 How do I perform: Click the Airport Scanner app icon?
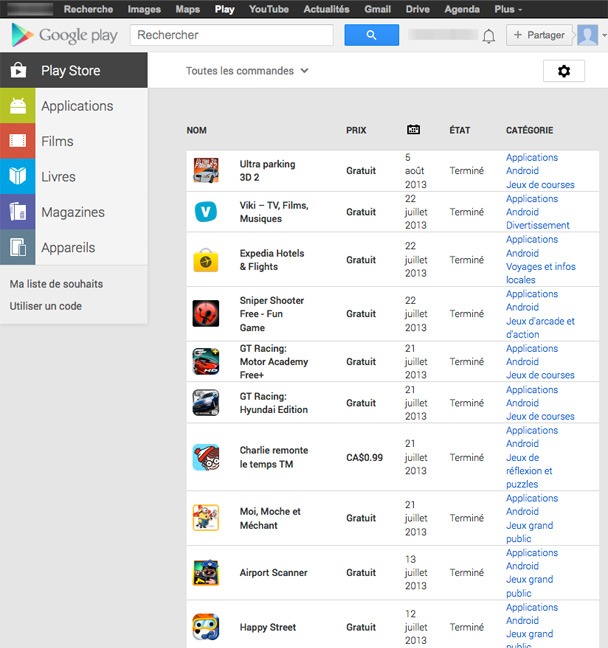point(206,573)
